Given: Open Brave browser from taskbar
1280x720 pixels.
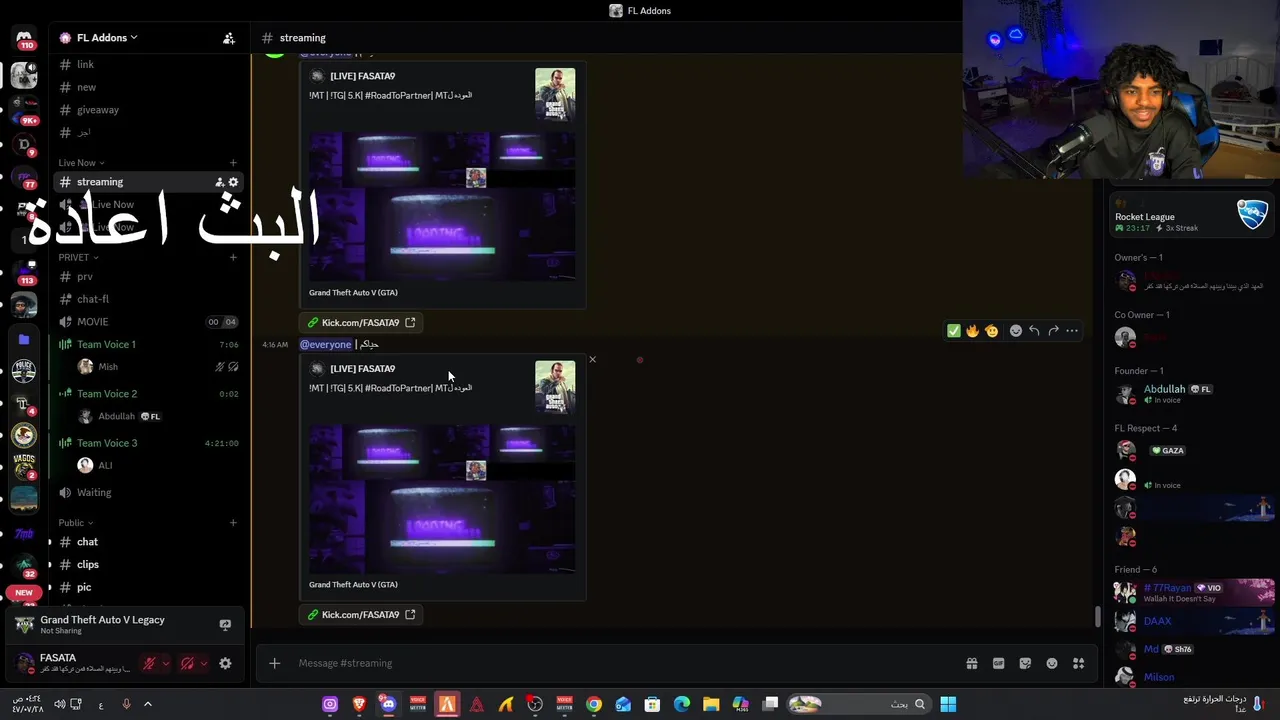Looking at the screenshot, I should pyautogui.click(x=359, y=705).
